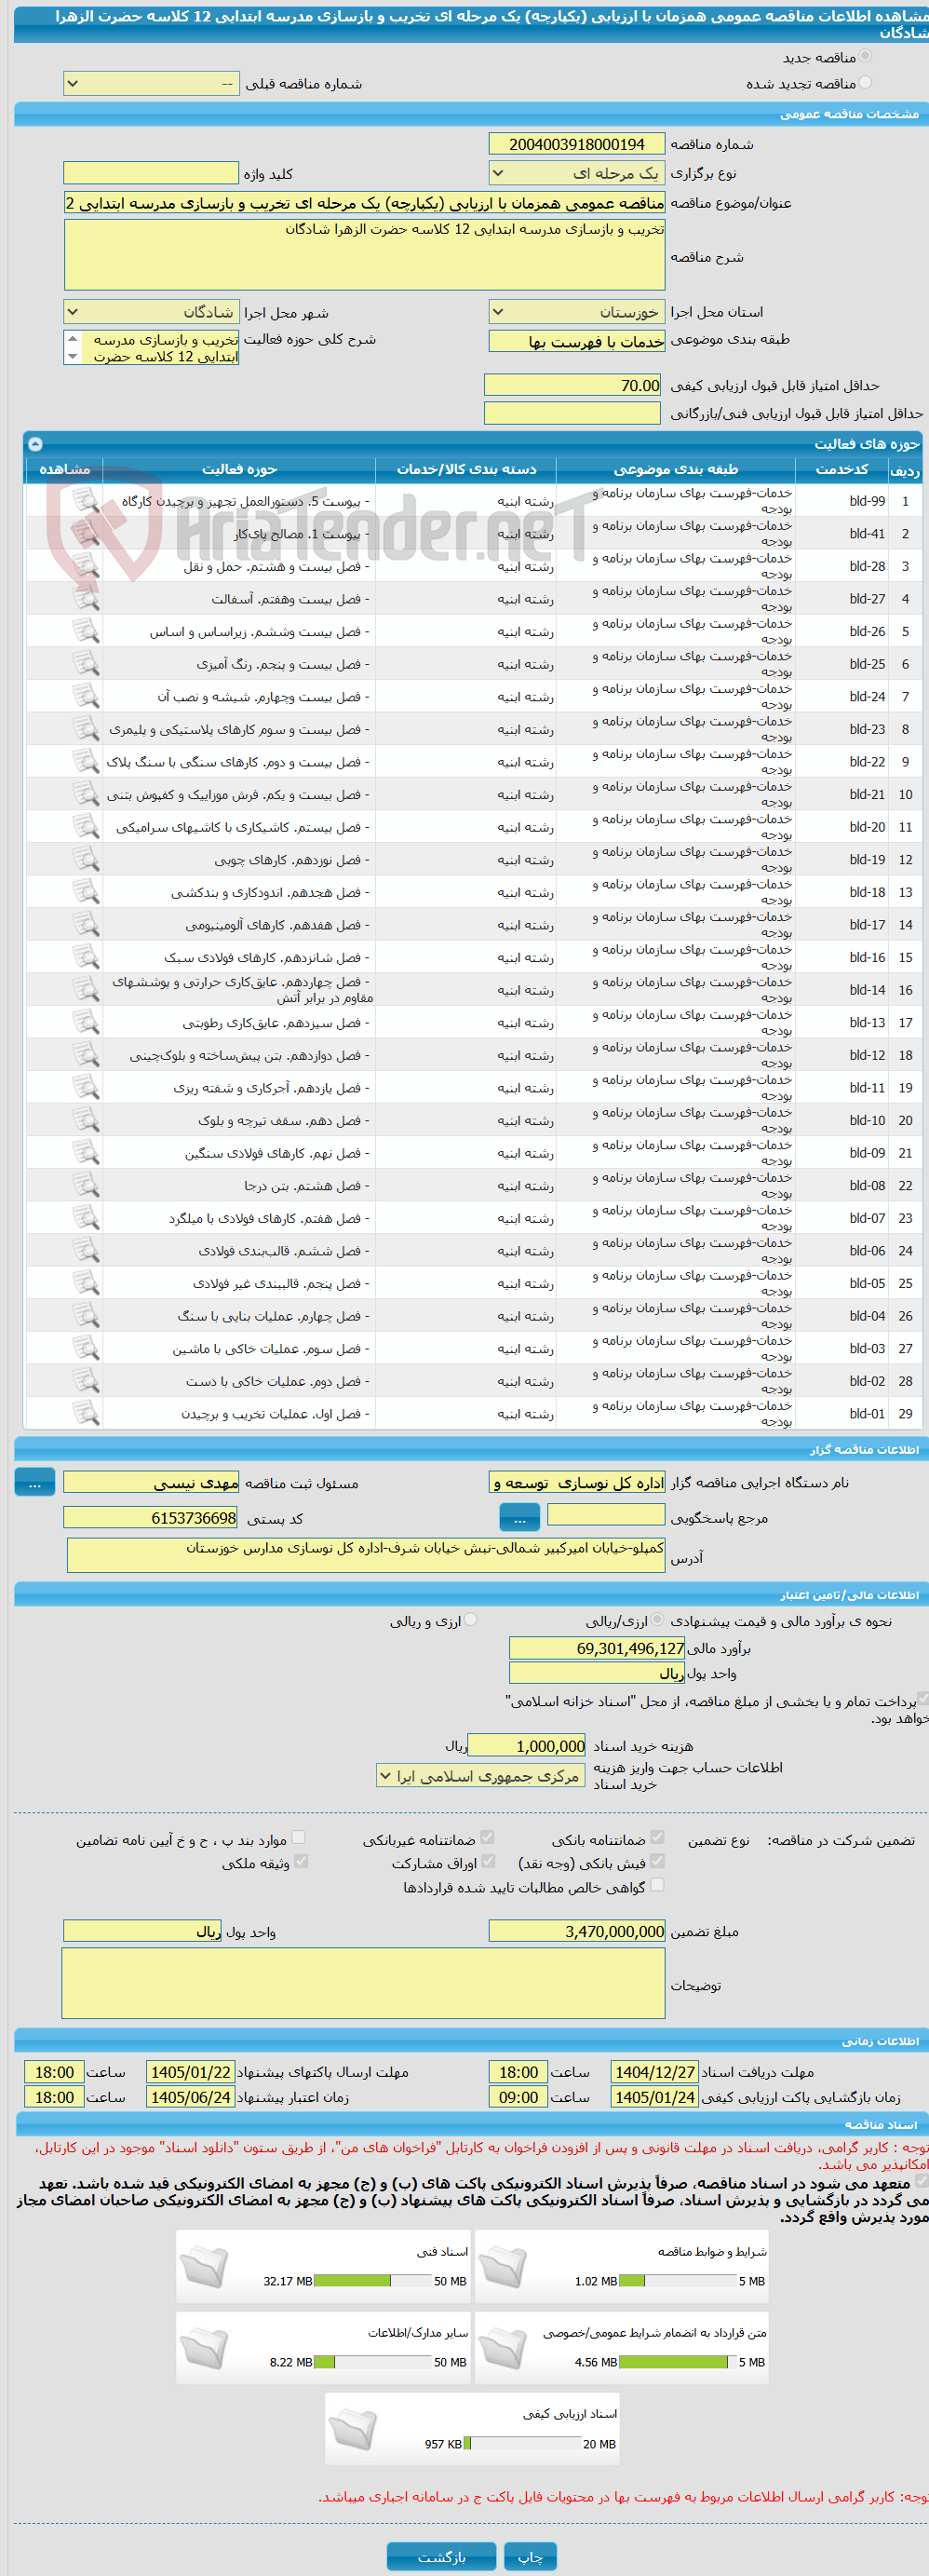929x2576 pixels.
Task: Select the مناقصه جدید radio button
Action: (x=865, y=57)
